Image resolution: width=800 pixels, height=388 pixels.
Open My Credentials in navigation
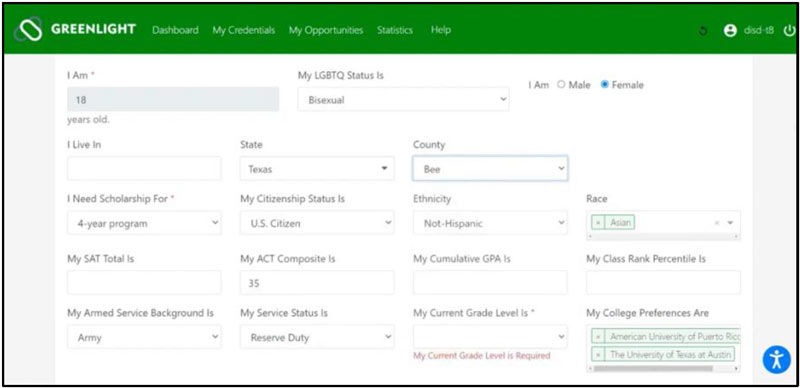pos(243,30)
